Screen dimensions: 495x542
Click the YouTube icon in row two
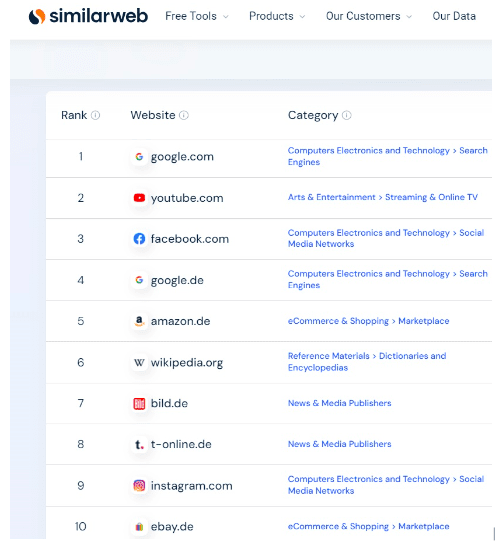pyautogui.click(x=139, y=198)
